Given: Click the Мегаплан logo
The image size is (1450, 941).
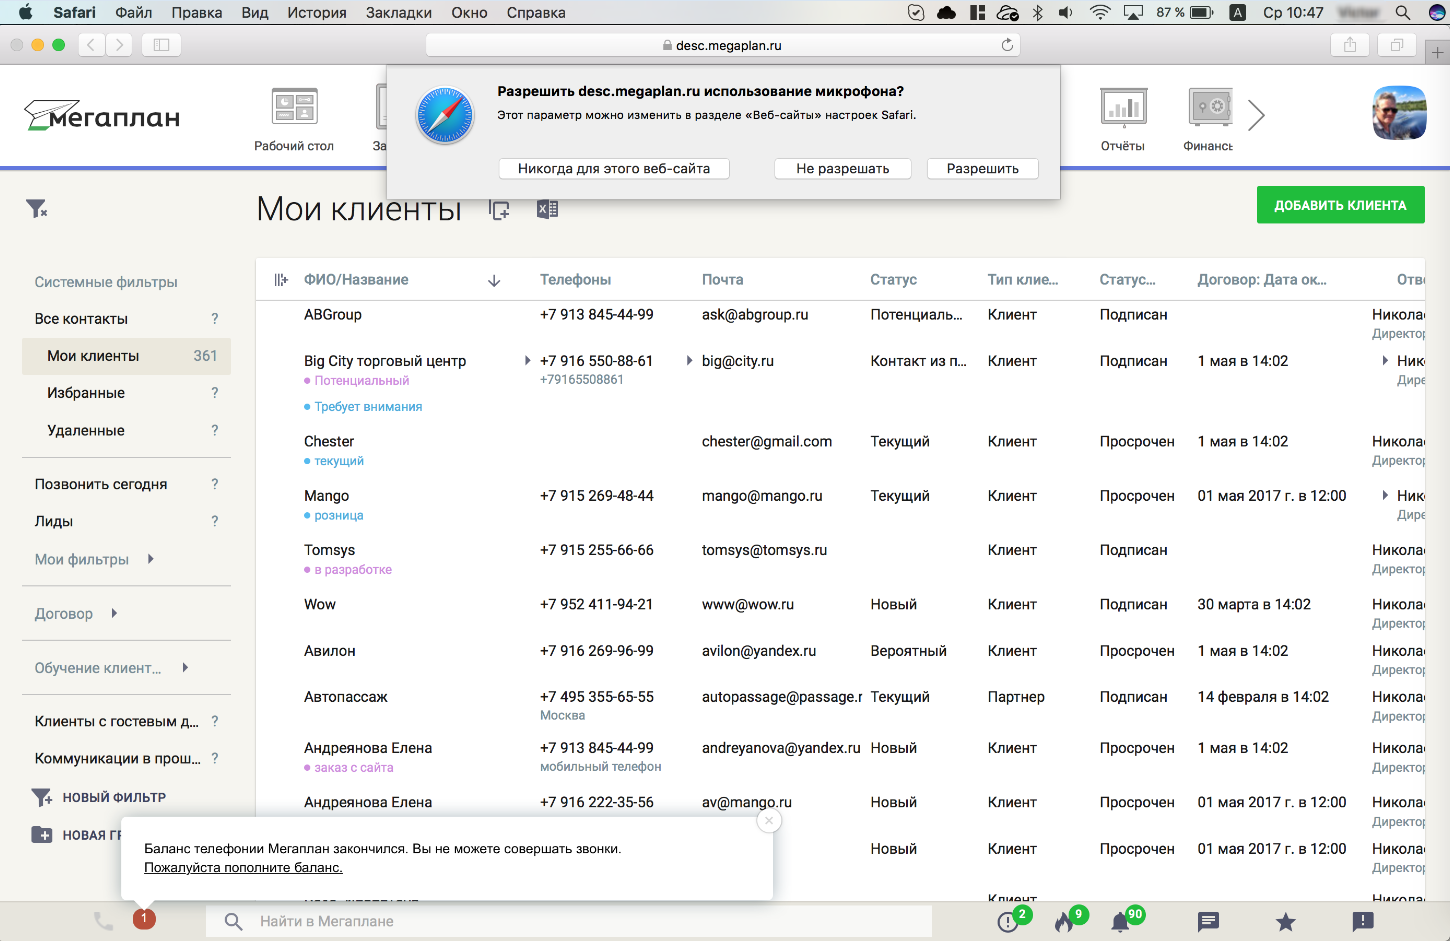Looking at the screenshot, I should (102, 116).
